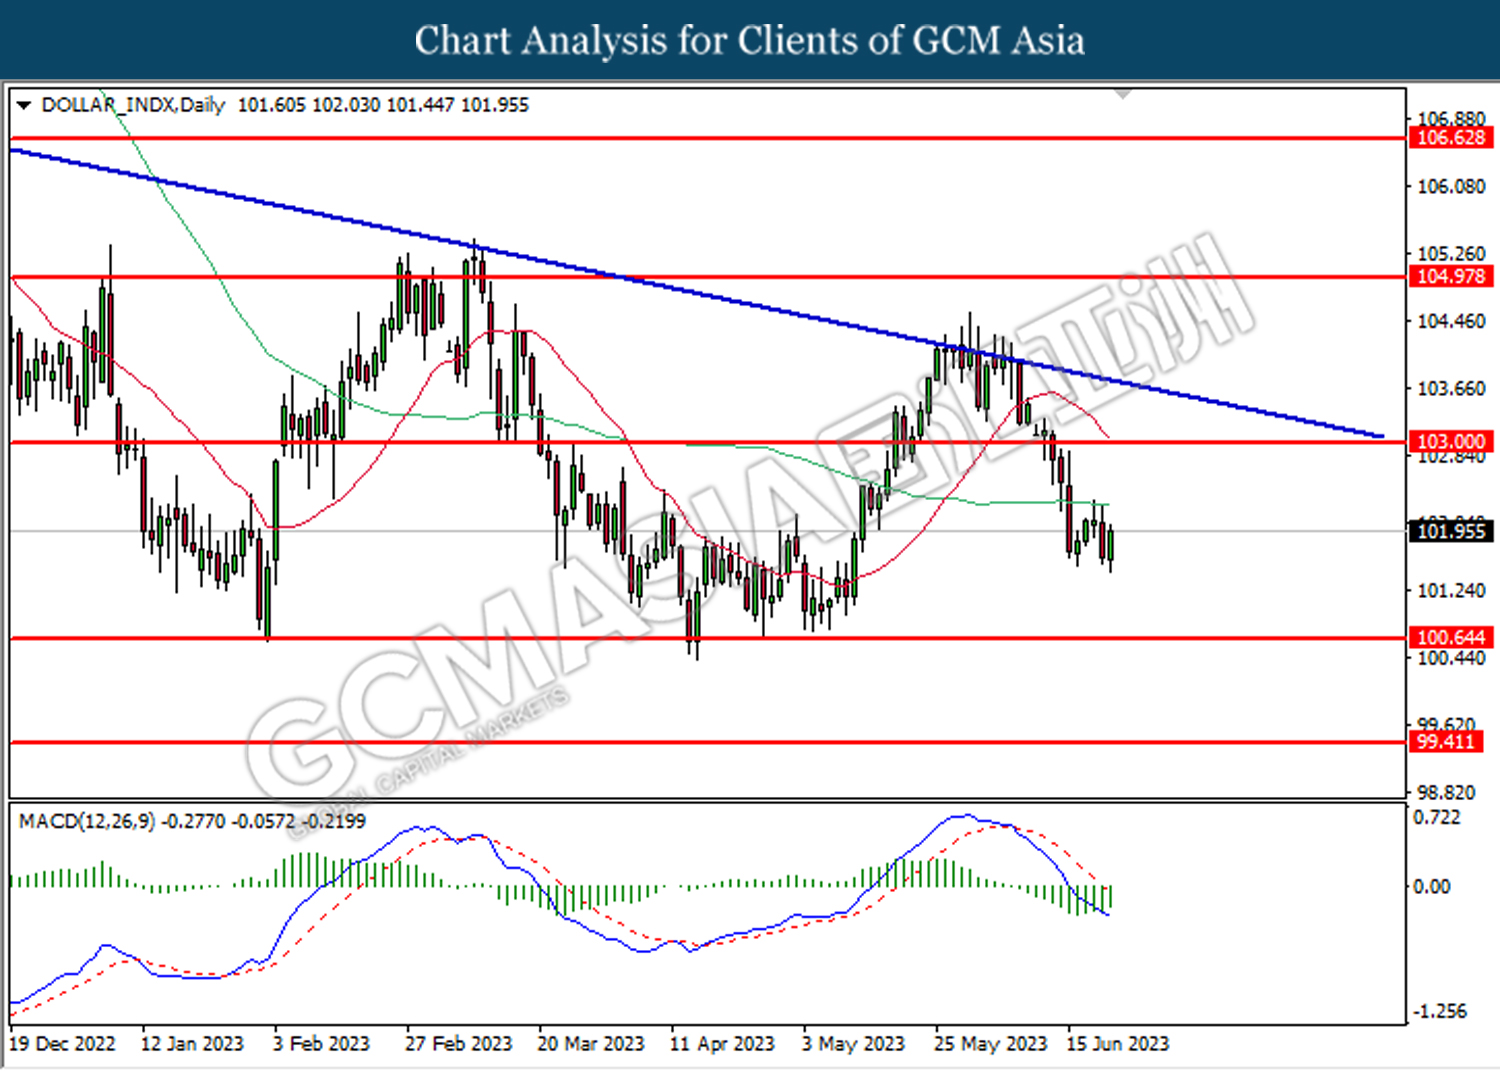Screen dimensions: 1500x1071
Task: Click the black 101.955 current price tag
Action: tap(1451, 531)
